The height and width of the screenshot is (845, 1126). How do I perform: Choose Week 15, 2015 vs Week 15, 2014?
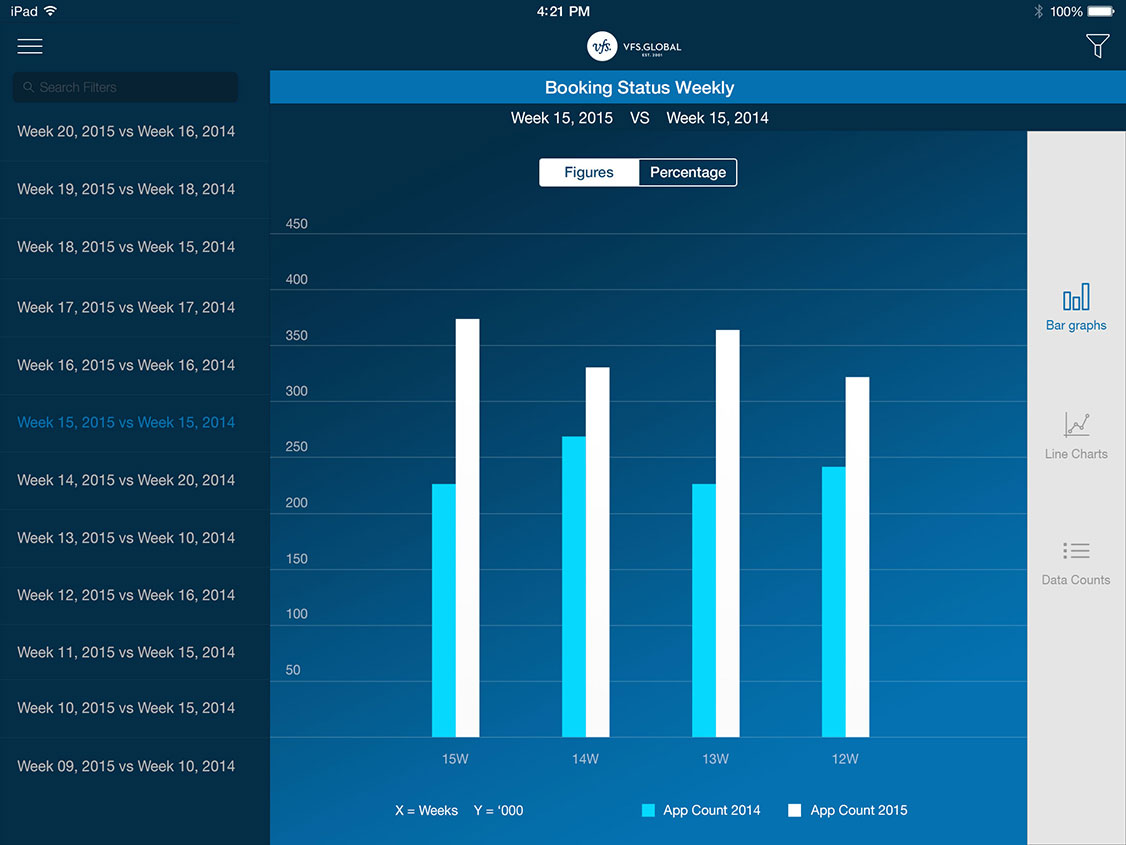(126, 422)
